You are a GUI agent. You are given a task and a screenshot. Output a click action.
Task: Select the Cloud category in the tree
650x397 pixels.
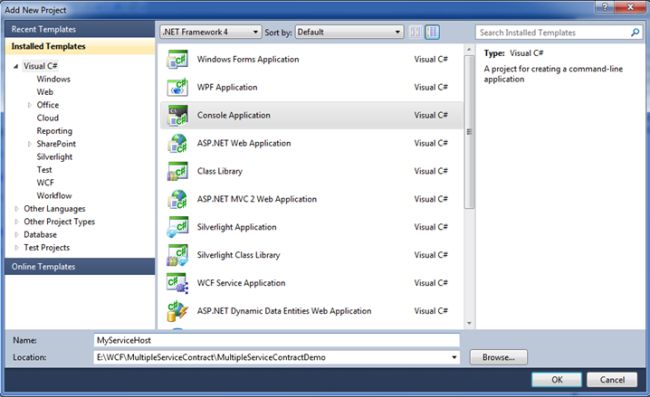tap(48, 118)
